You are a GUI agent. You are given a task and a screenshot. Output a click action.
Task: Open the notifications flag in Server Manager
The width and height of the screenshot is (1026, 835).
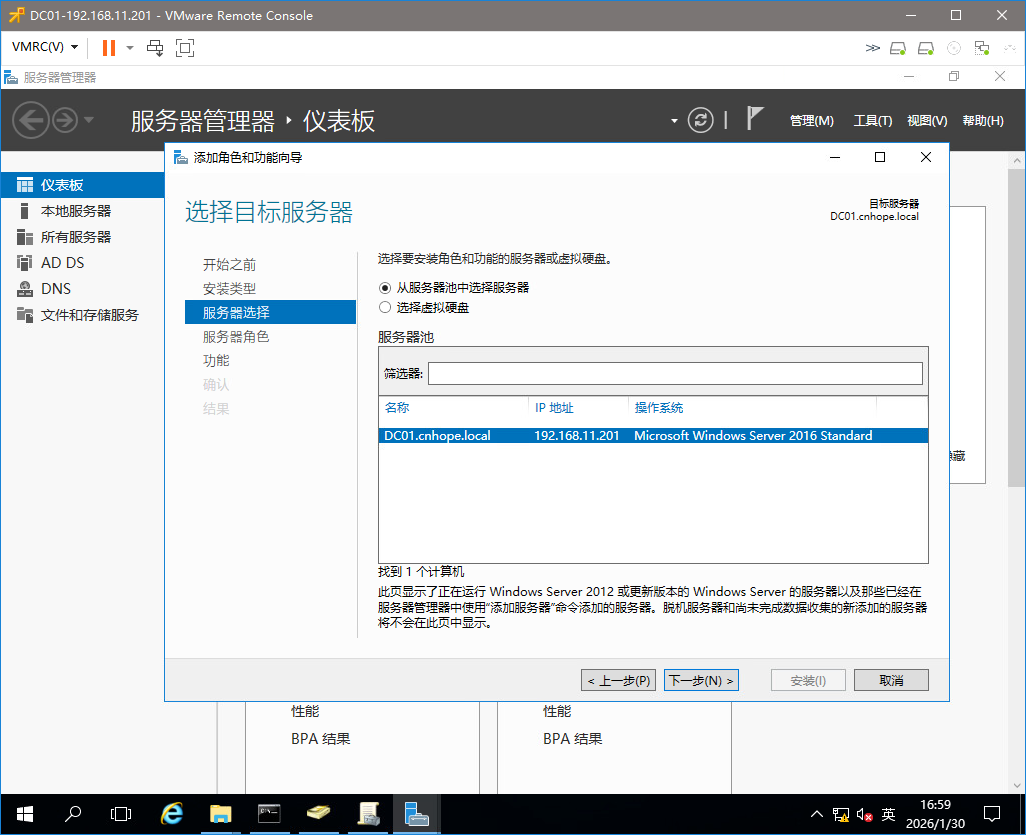754,119
